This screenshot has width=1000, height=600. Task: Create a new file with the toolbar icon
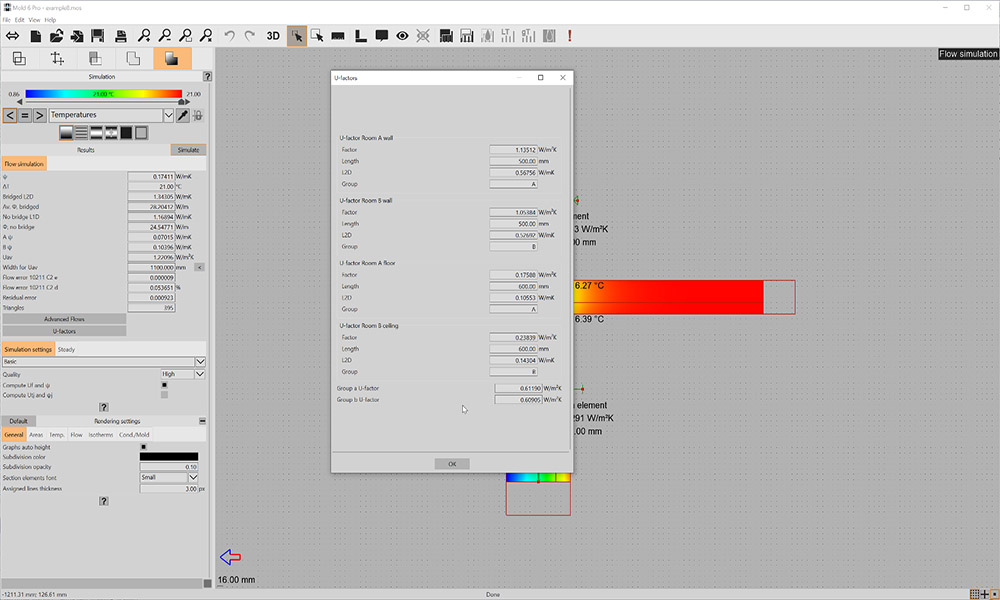[36, 36]
